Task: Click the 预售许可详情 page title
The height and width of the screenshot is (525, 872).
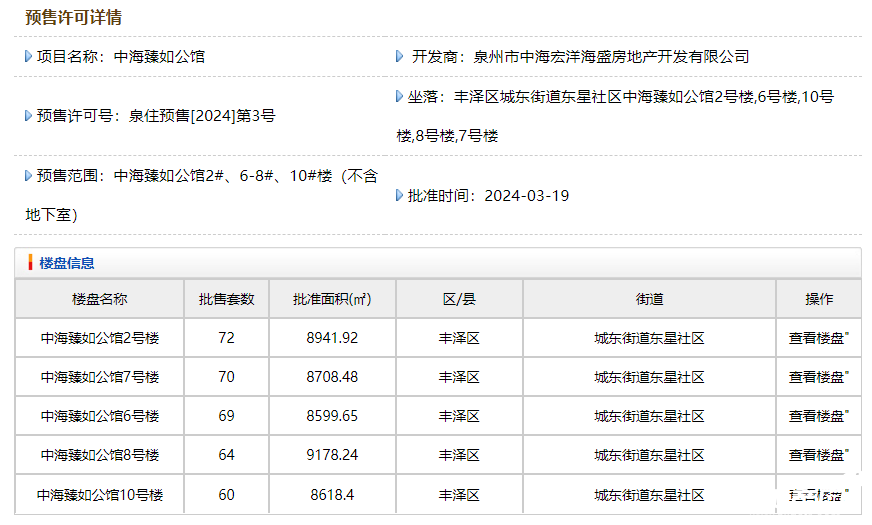Action: [x=73, y=17]
